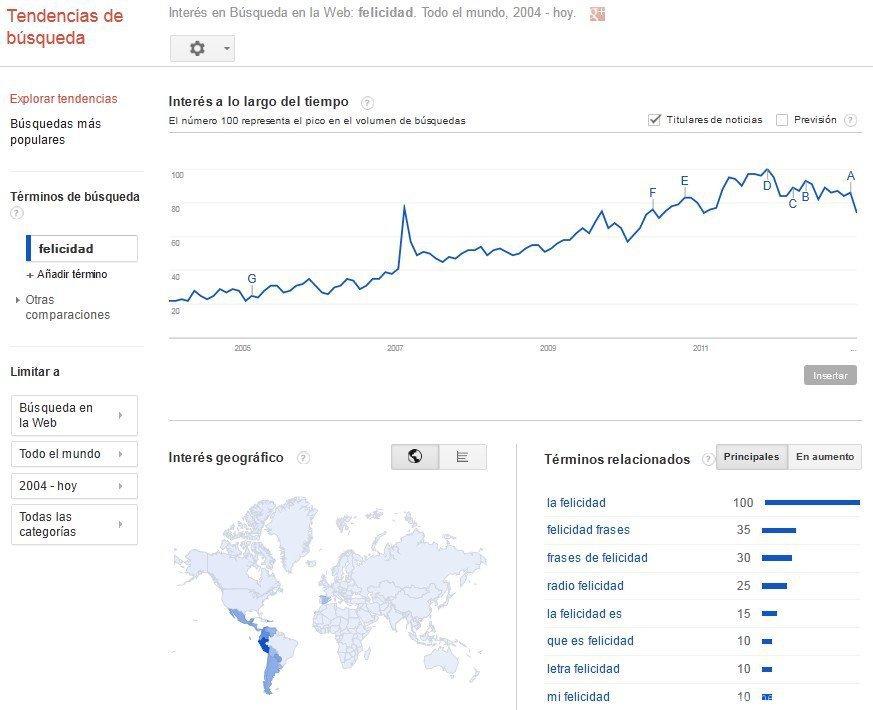Uncheck the Titulares de noticias checkbox

coord(655,118)
